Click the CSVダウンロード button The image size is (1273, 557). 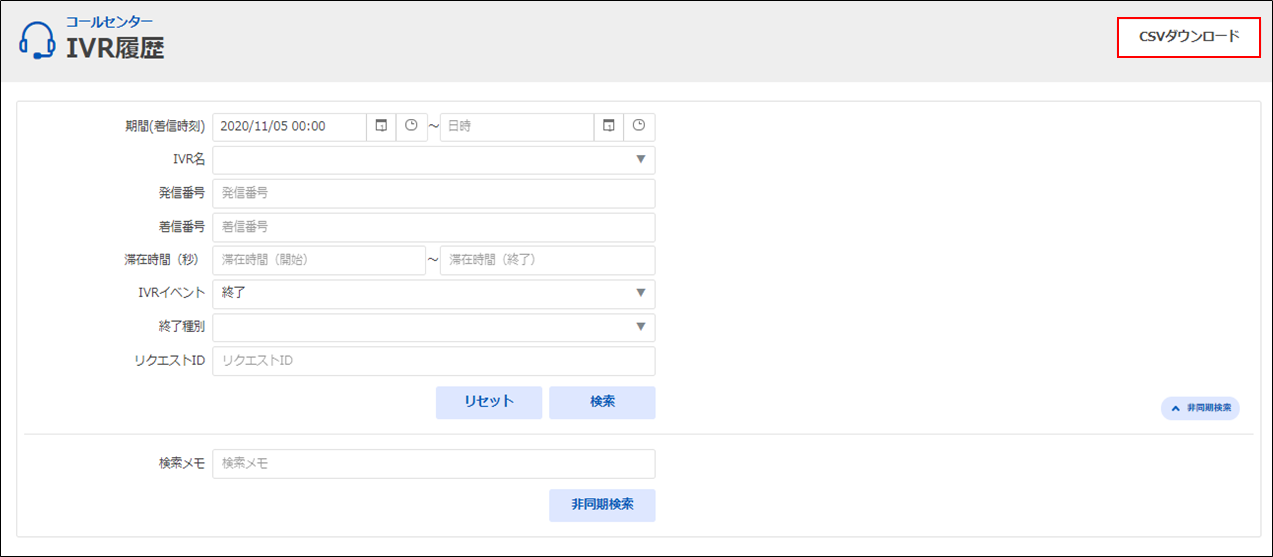pos(1188,37)
